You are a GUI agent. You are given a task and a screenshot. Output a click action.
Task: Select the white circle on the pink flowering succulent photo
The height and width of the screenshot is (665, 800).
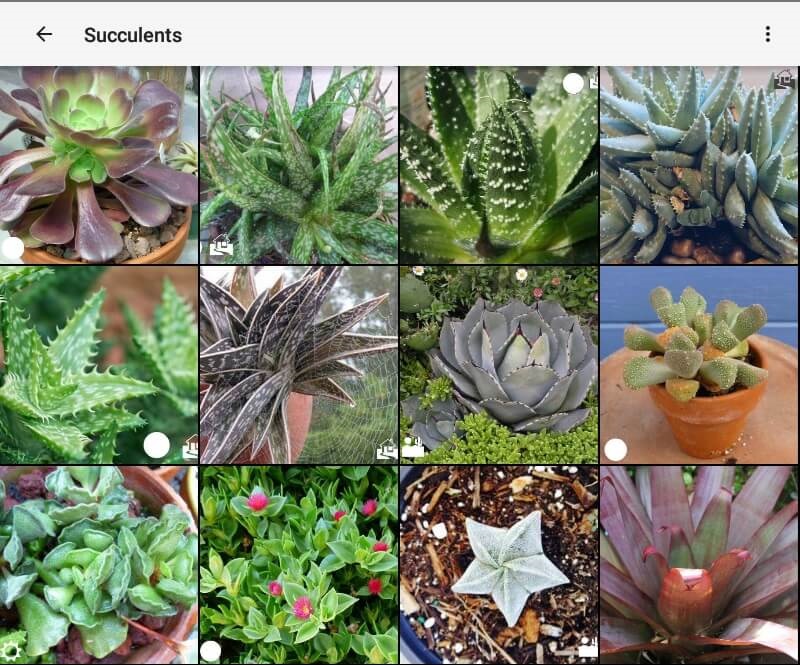tap(210, 651)
